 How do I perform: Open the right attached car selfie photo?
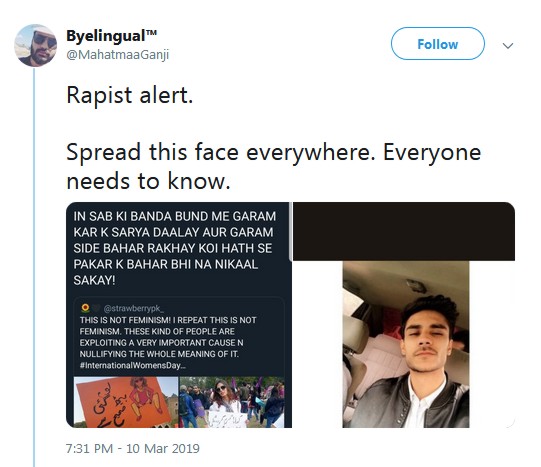(406, 344)
